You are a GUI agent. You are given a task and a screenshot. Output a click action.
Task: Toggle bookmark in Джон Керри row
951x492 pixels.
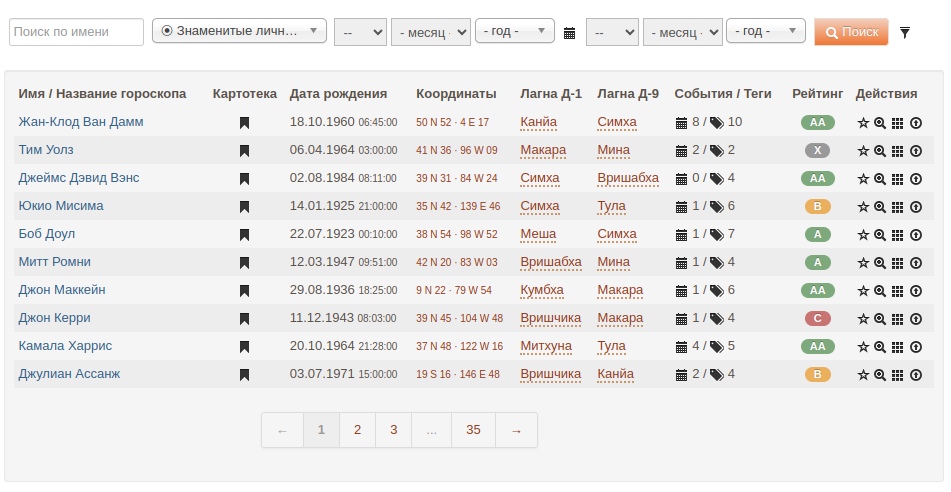point(244,318)
